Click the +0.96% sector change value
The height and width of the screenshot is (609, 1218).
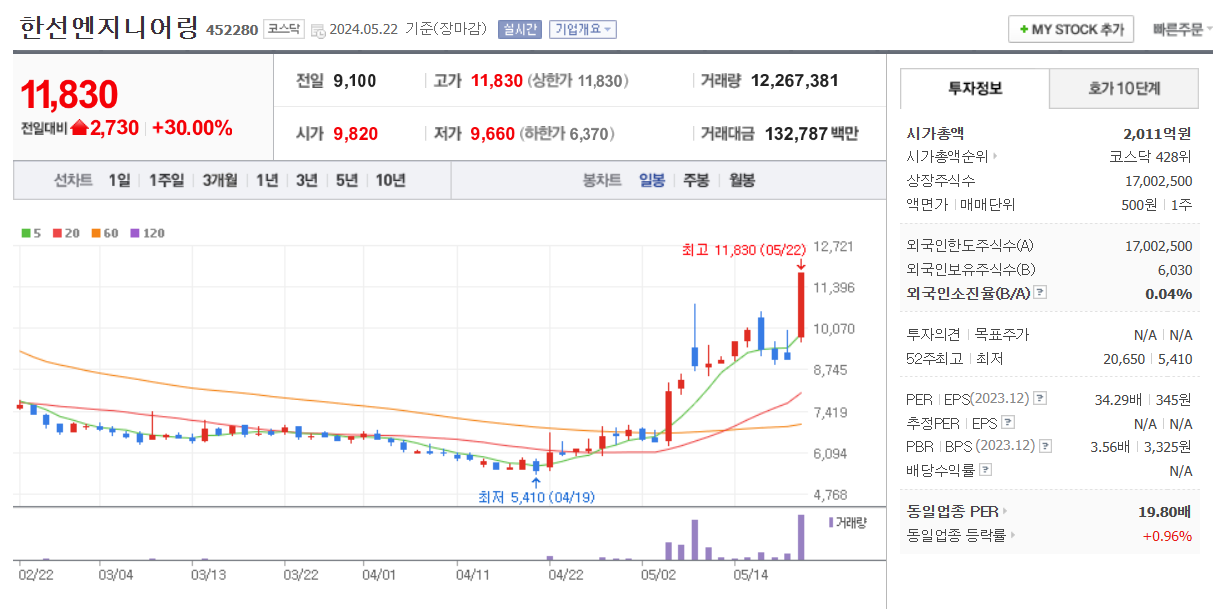click(x=1167, y=536)
